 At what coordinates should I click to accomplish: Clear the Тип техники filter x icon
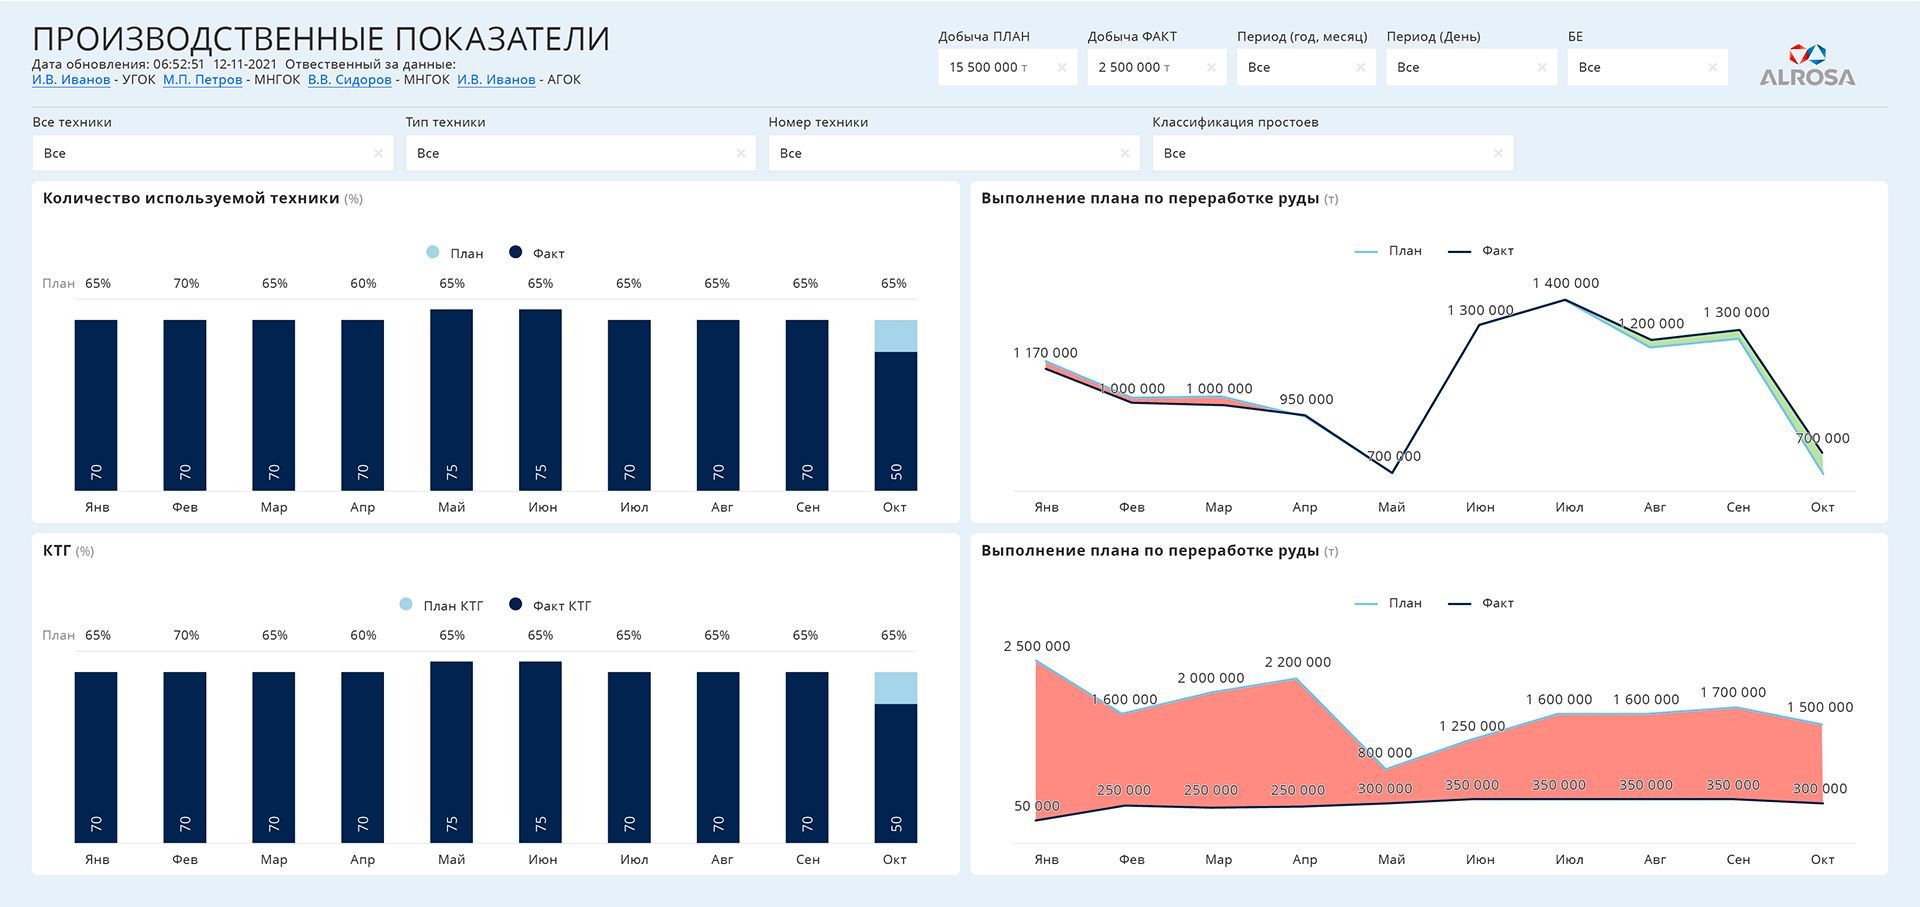740,154
